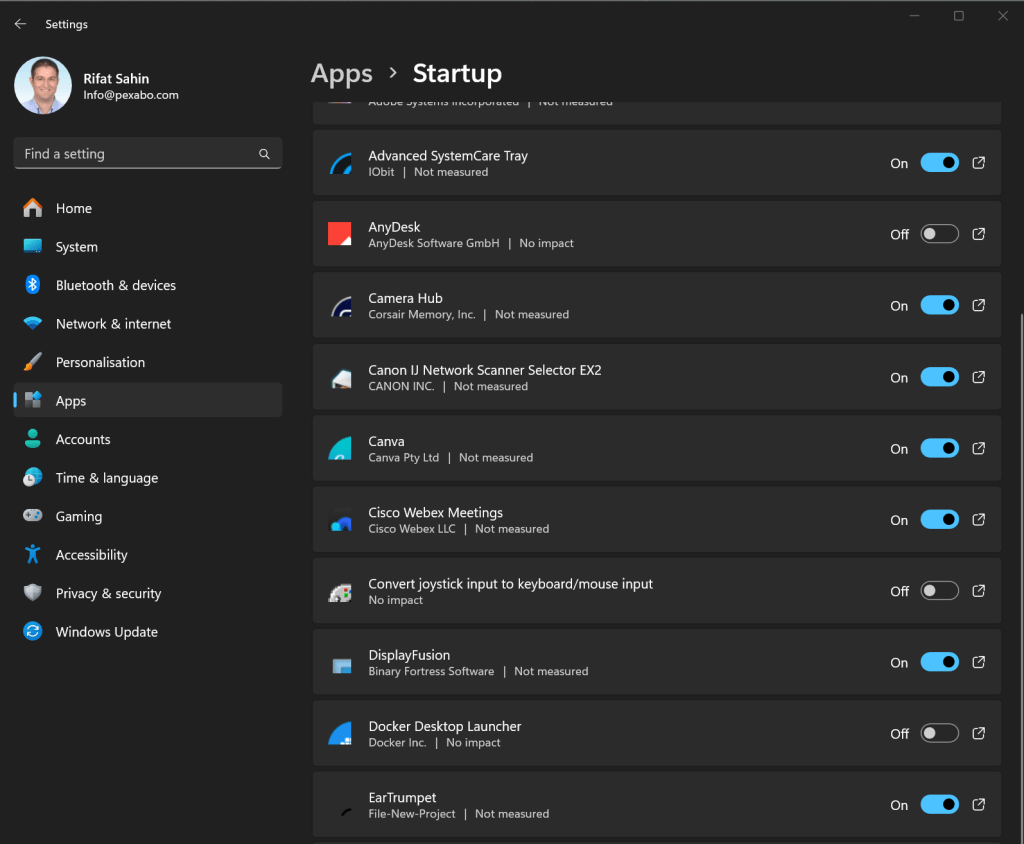The width and height of the screenshot is (1024, 844).
Task: Open Home settings page
Action: (148, 208)
